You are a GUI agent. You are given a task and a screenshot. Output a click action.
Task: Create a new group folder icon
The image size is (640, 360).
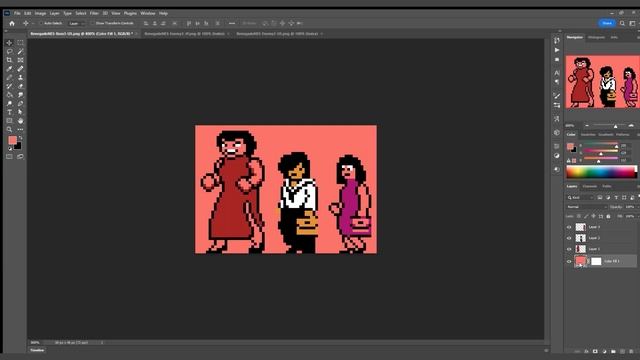pyautogui.click(x=613, y=351)
